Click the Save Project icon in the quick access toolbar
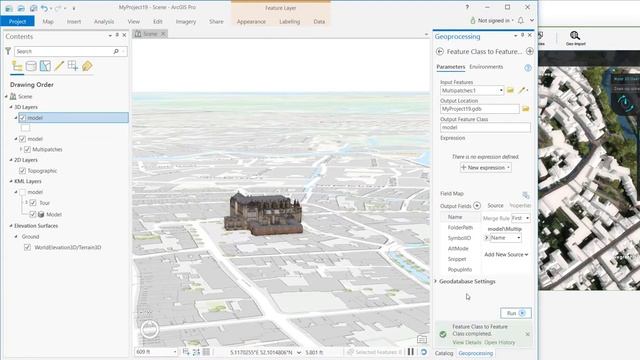640x360 pixels. tap(33, 8)
